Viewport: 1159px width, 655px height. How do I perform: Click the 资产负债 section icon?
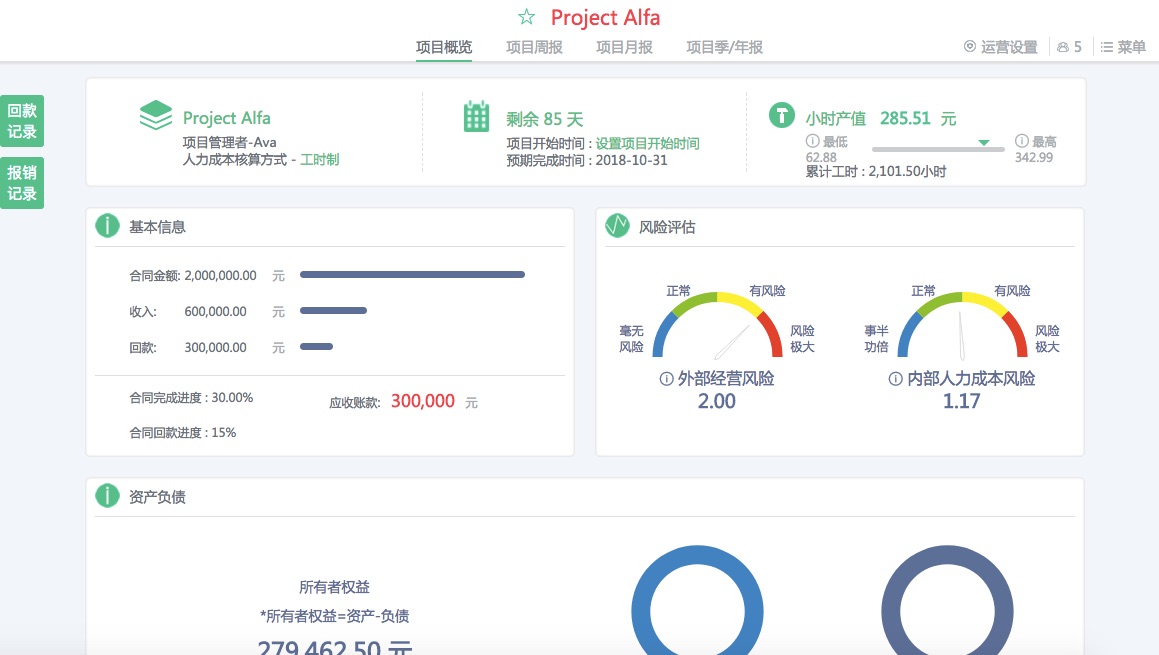click(108, 496)
